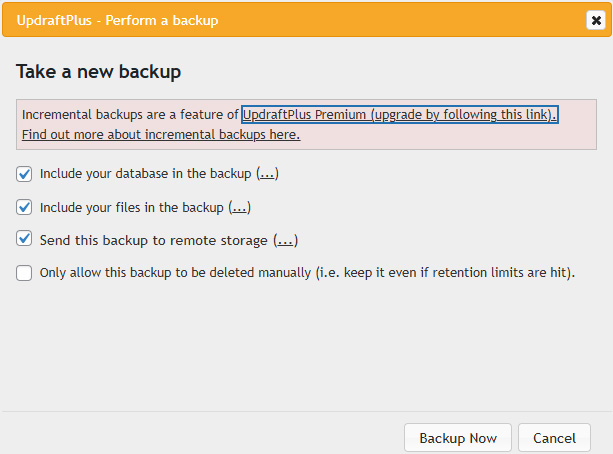Expand database options ellipsis link

[267, 174]
